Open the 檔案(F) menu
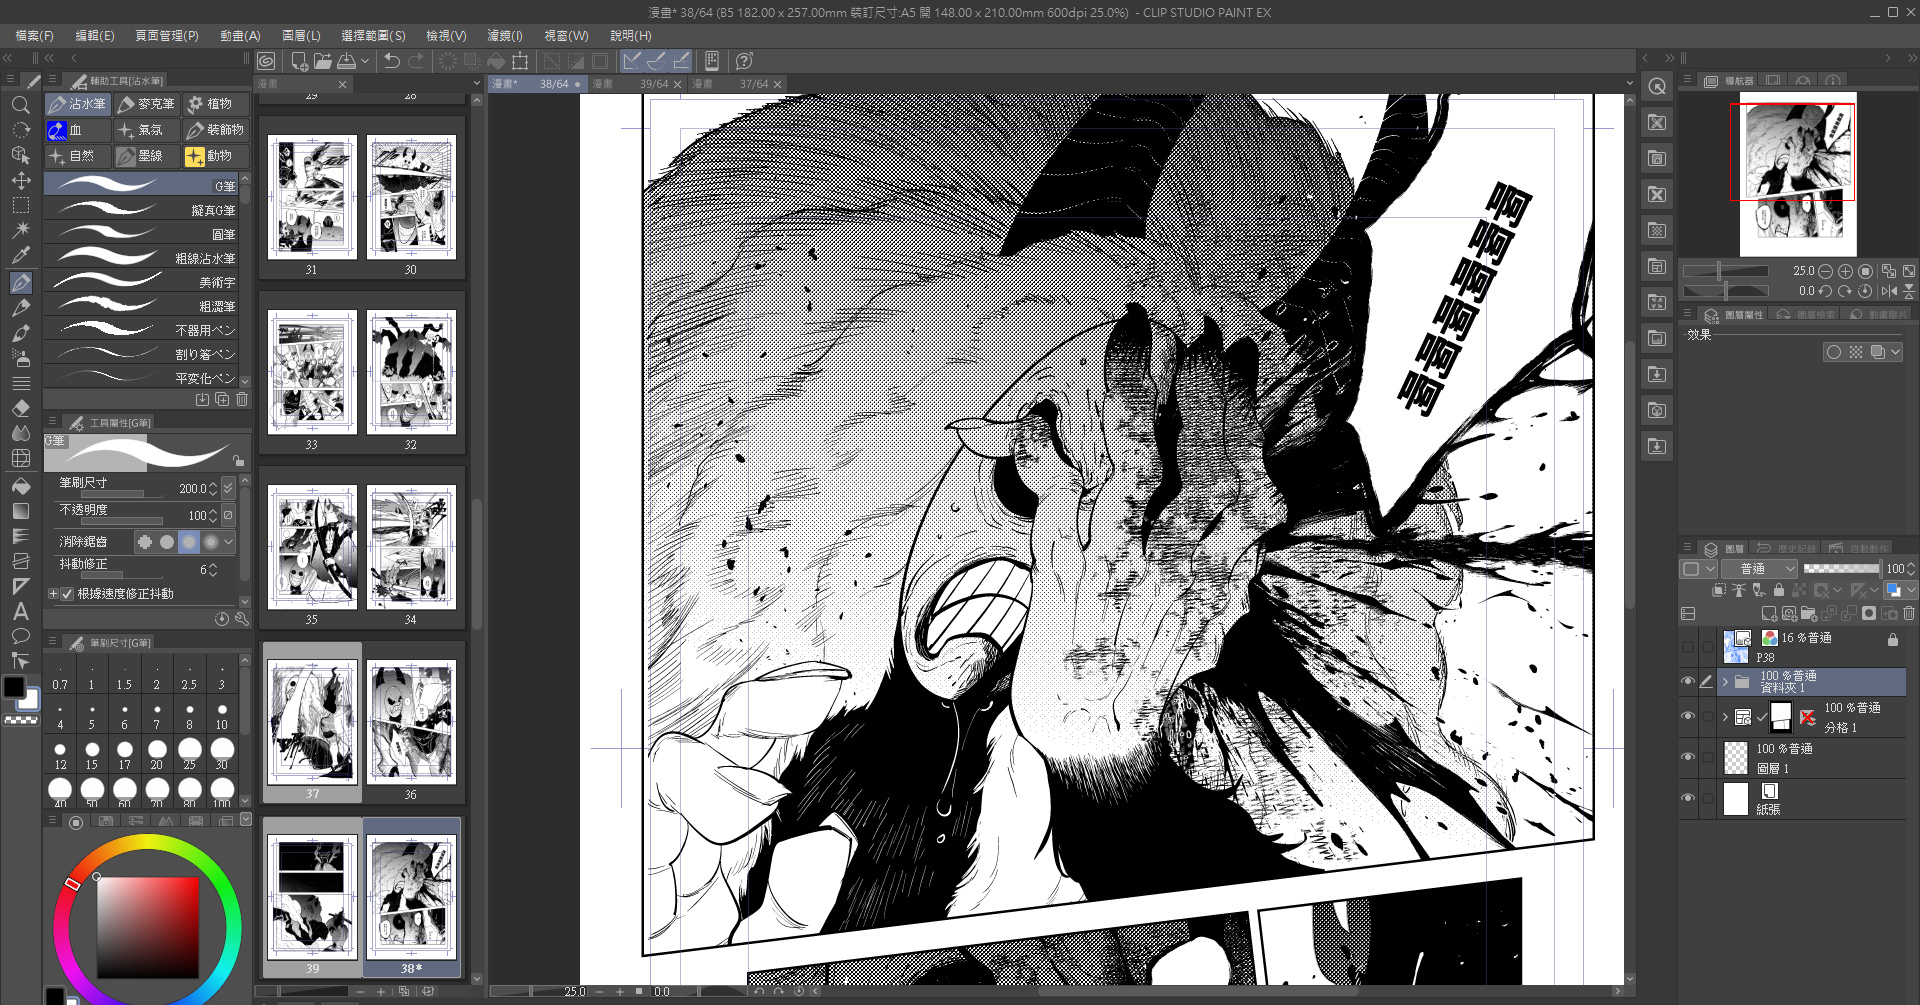 pyautogui.click(x=34, y=36)
